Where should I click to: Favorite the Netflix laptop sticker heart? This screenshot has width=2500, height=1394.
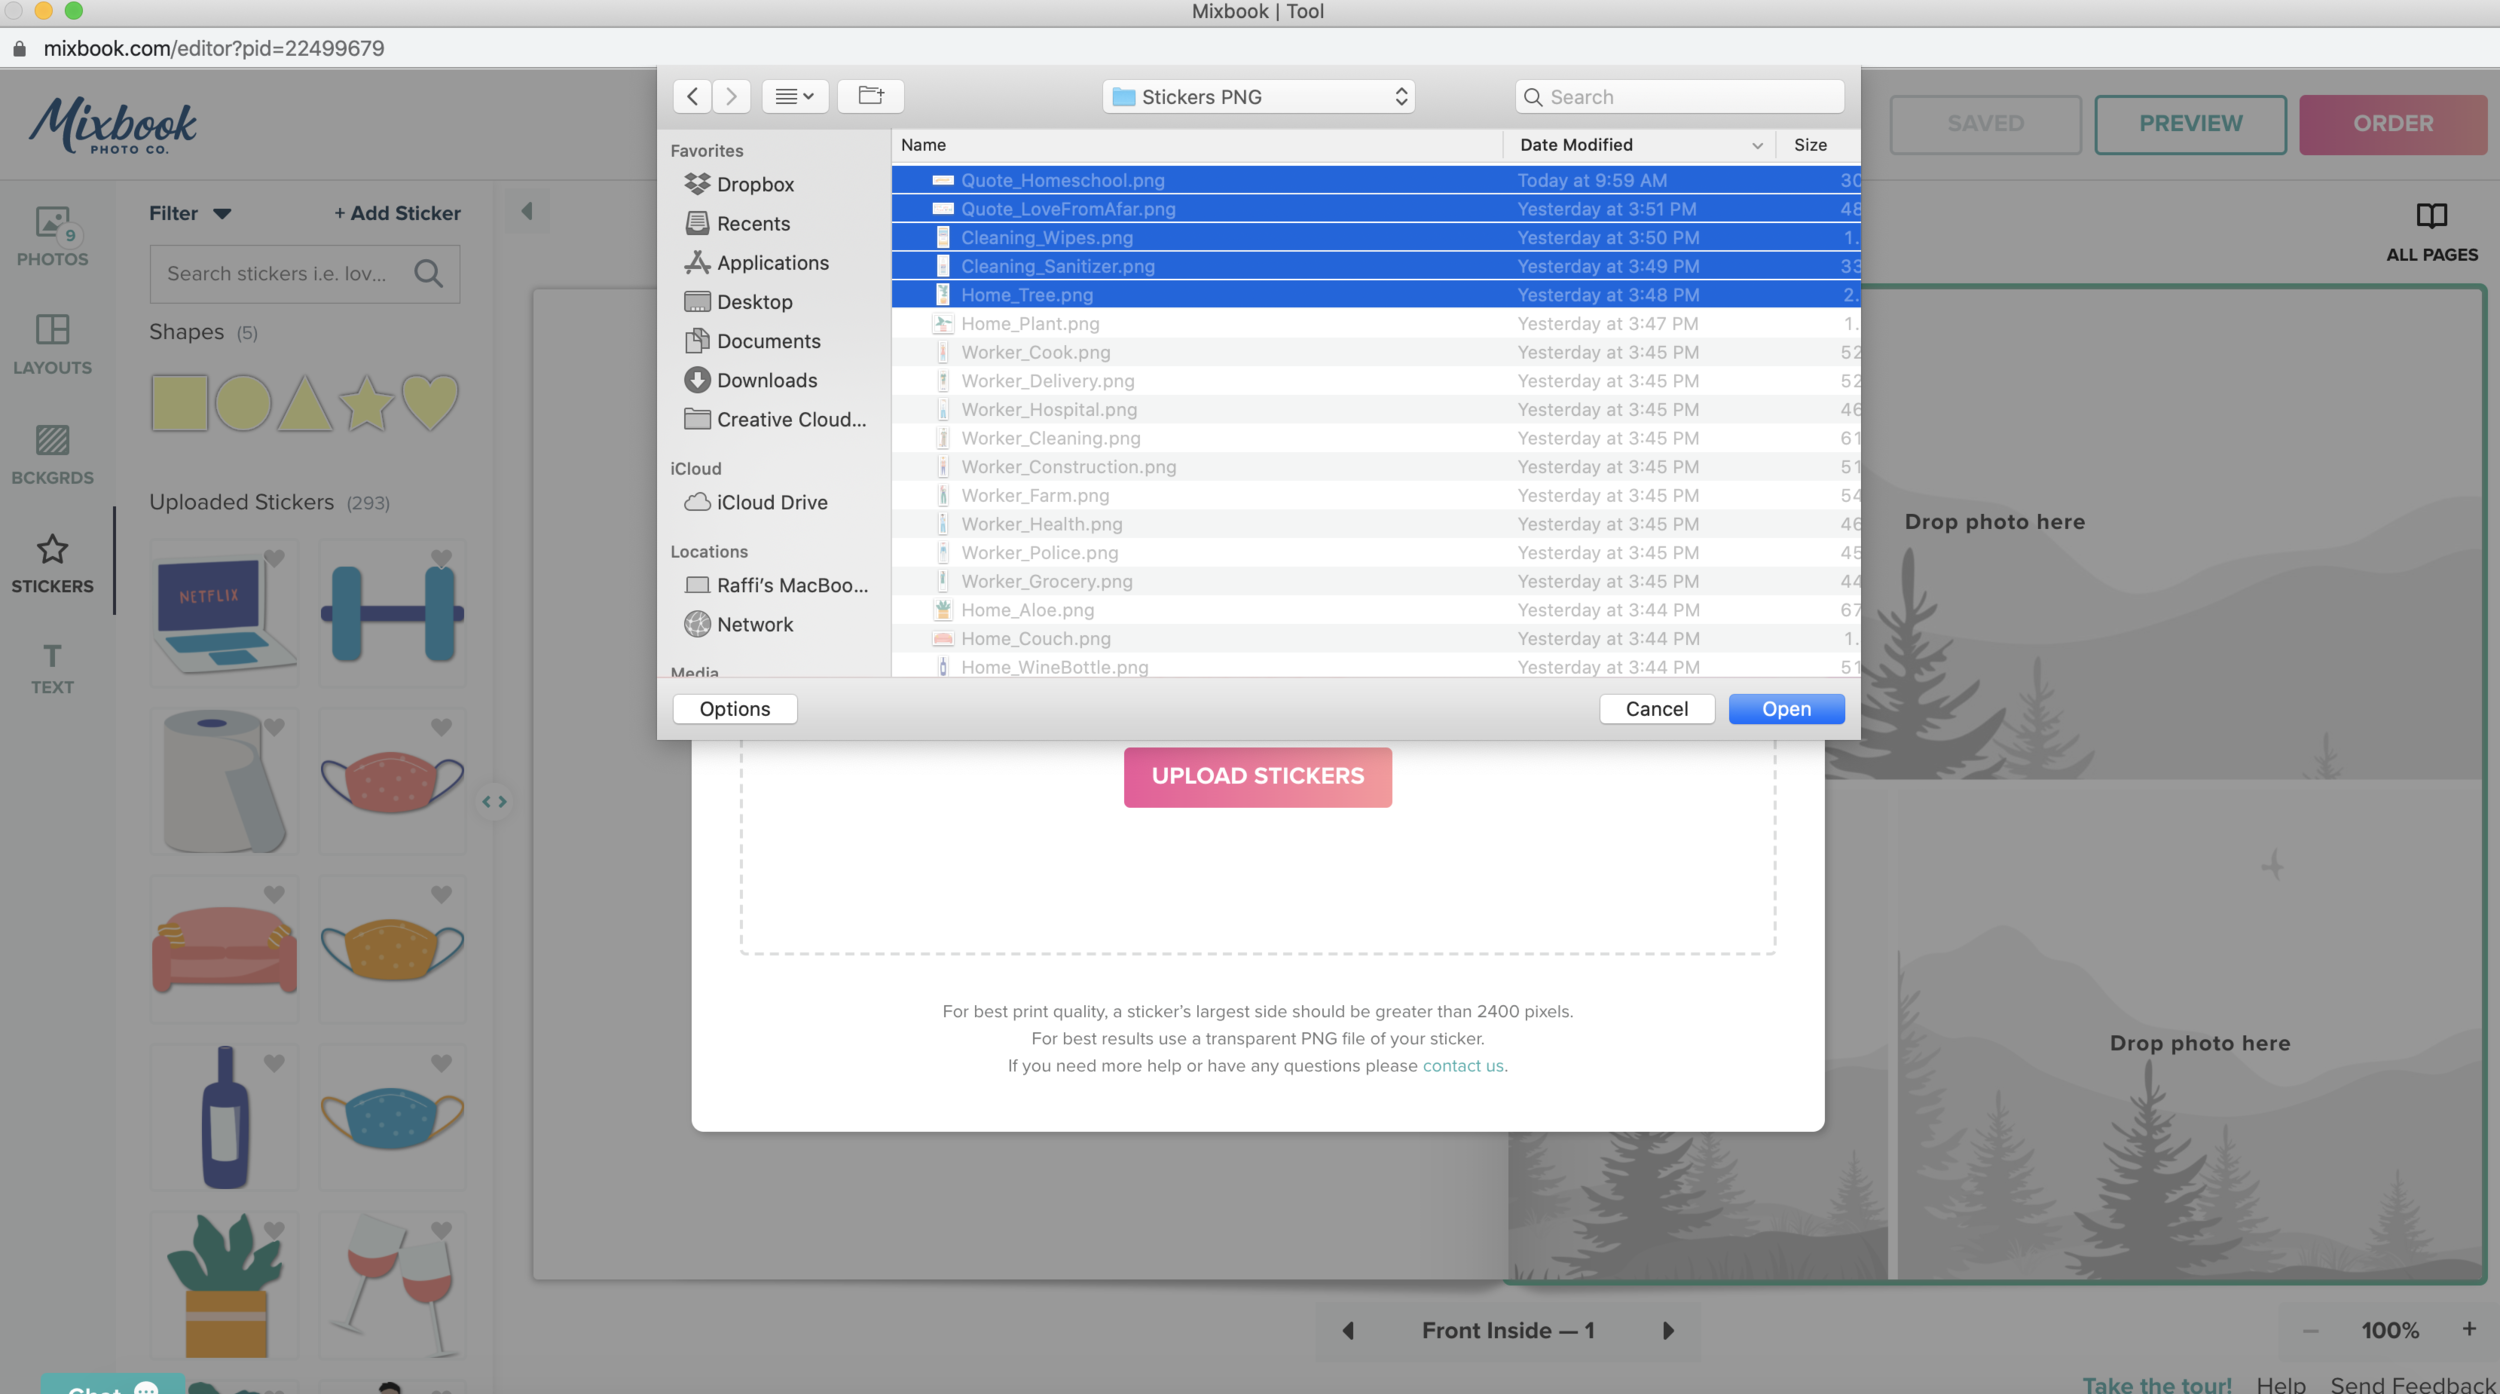(274, 559)
